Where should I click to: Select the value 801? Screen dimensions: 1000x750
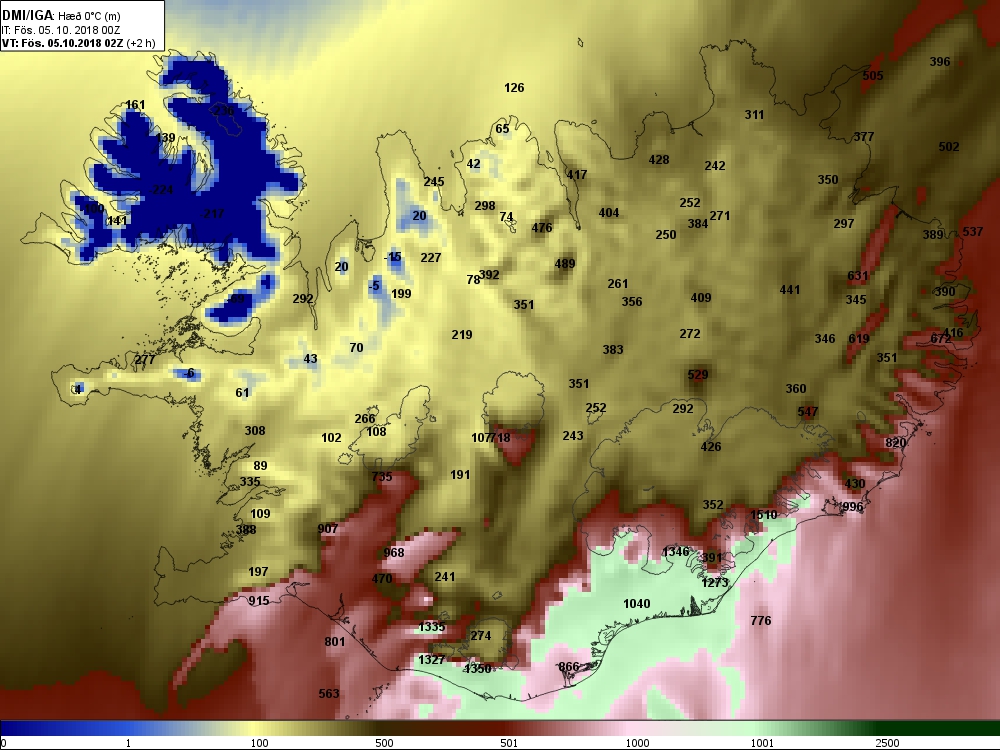[x=335, y=642]
